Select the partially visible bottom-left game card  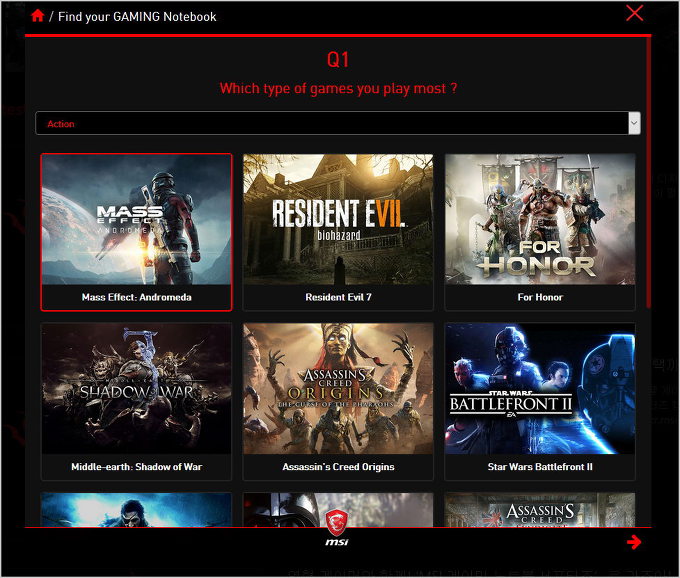pyautogui.click(x=136, y=509)
